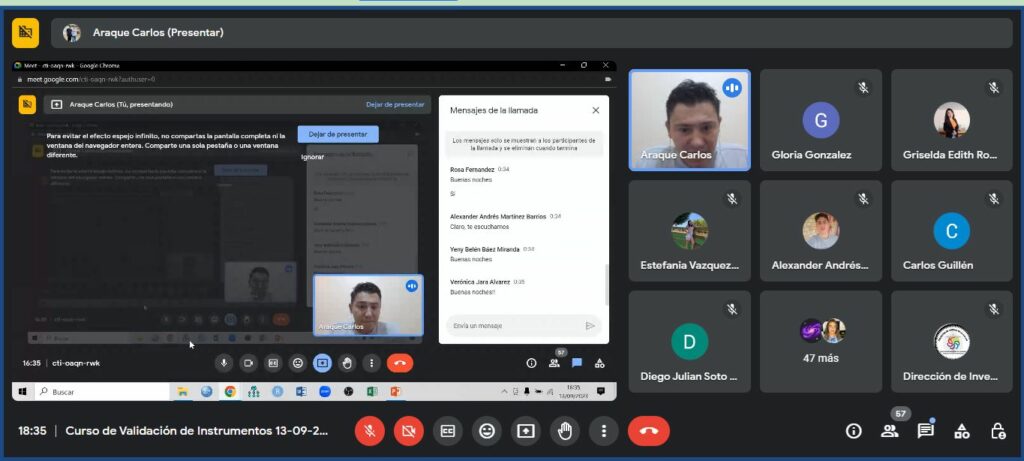Click presenter avatar in top bar
The image size is (1024, 461).
(x=72, y=33)
